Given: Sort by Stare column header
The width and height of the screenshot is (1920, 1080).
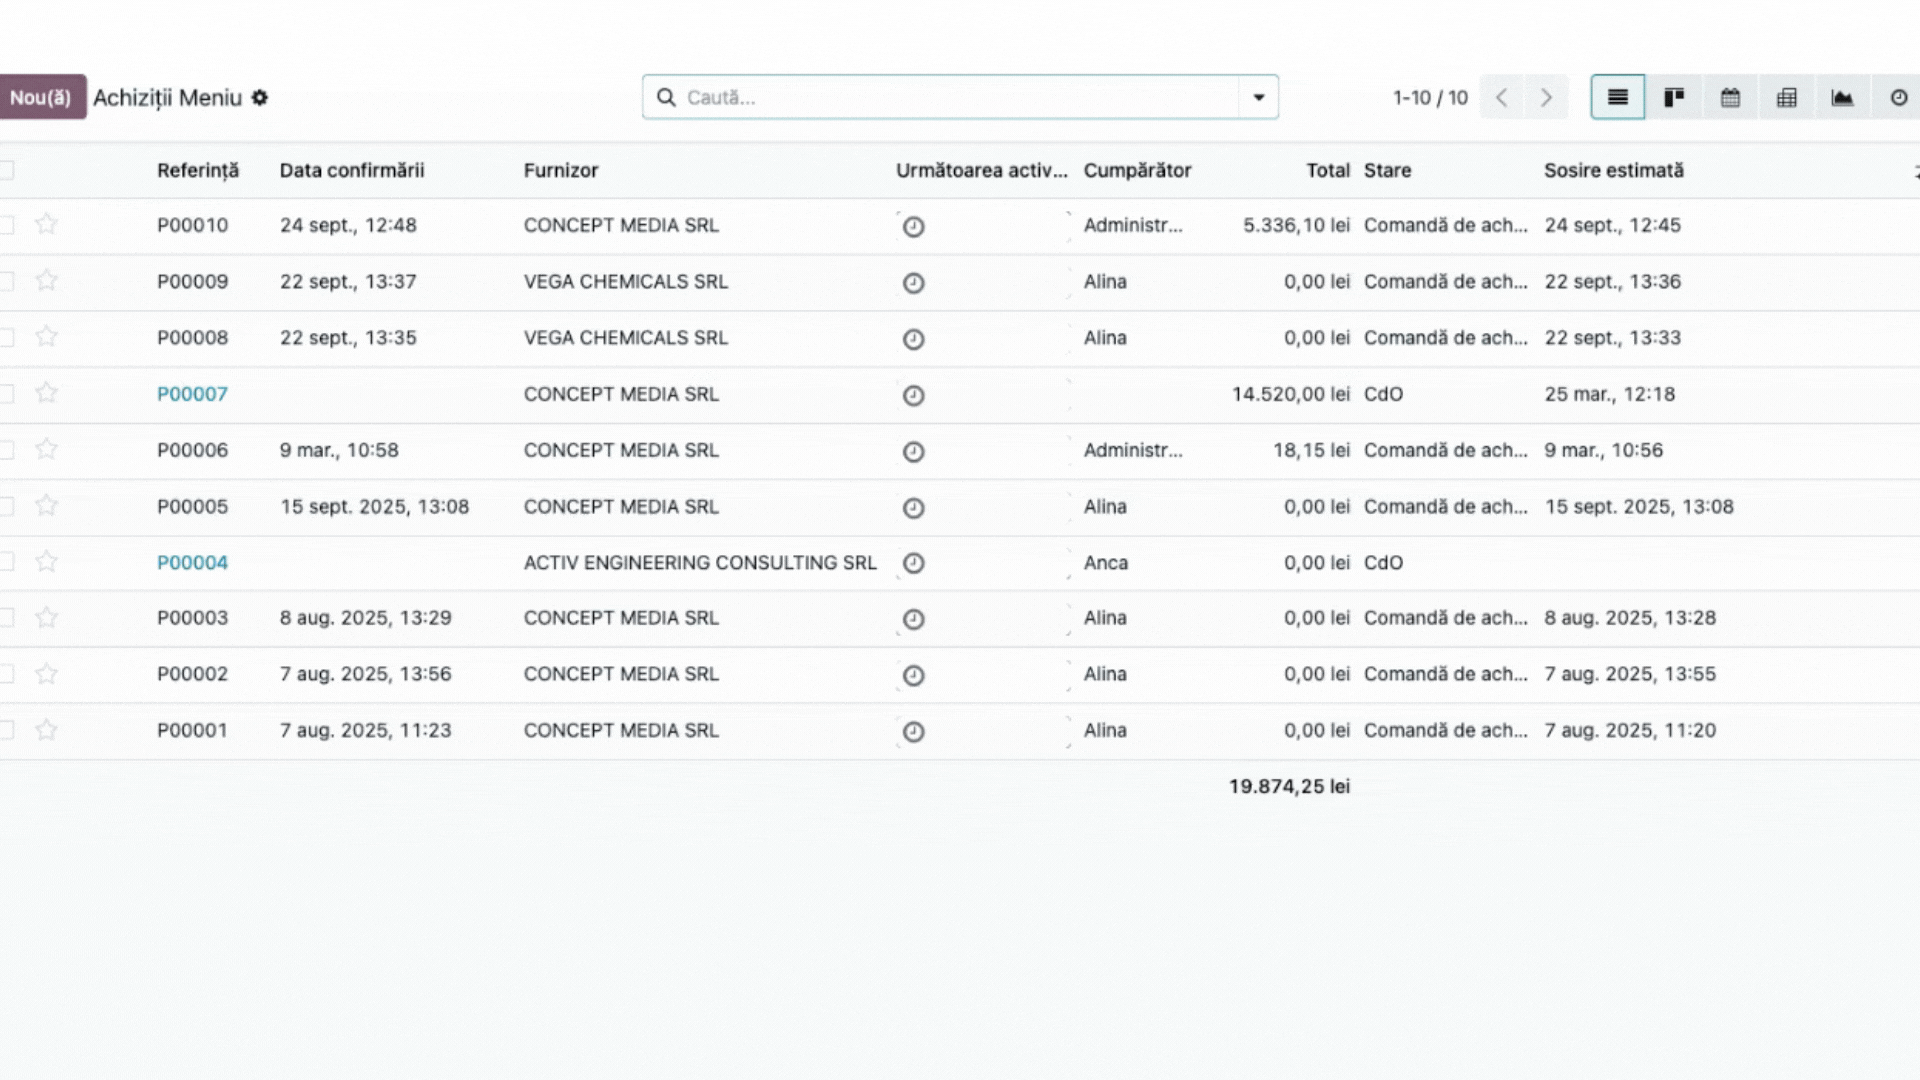Looking at the screenshot, I should 1388,170.
